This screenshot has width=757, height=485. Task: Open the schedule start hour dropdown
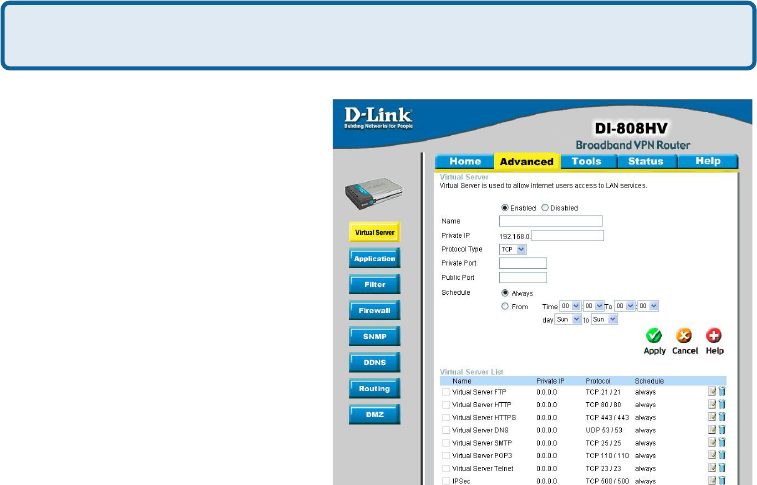coord(570,306)
